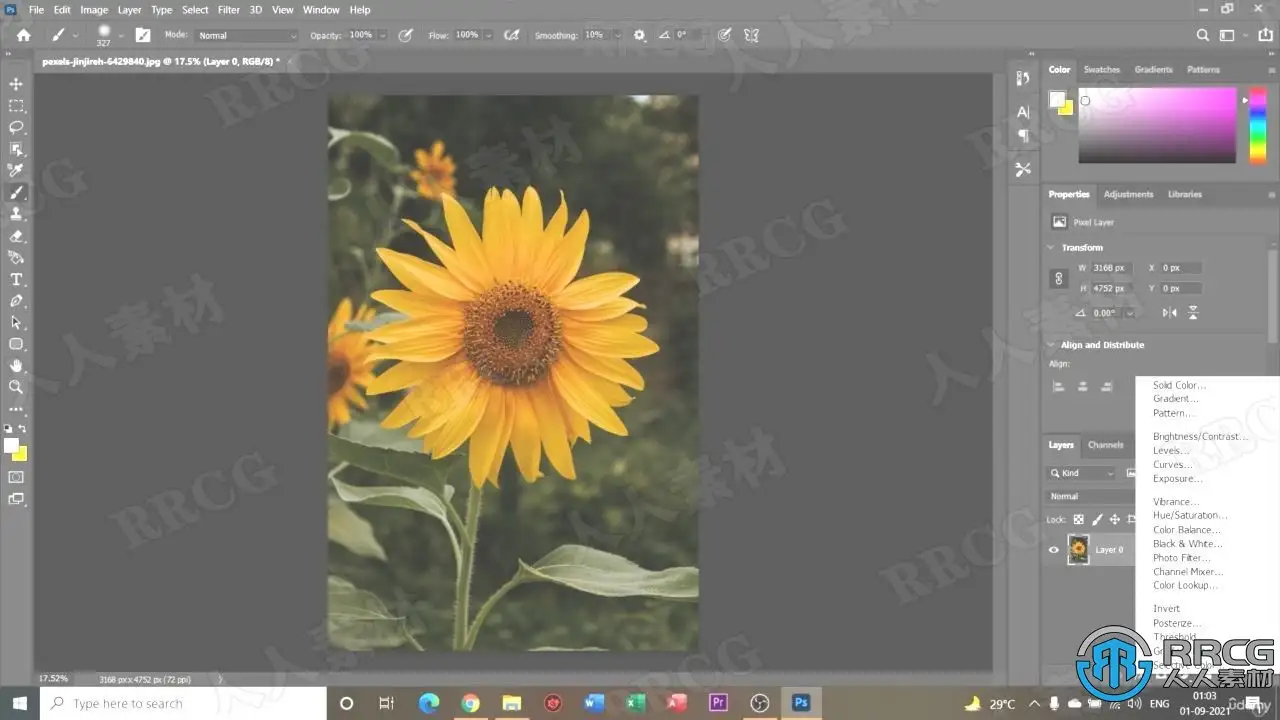Image resolution: width=1280 pixels, height=720 pixels.
Task: Click the flip horizontal icon in Transform
Action: 1169,313
